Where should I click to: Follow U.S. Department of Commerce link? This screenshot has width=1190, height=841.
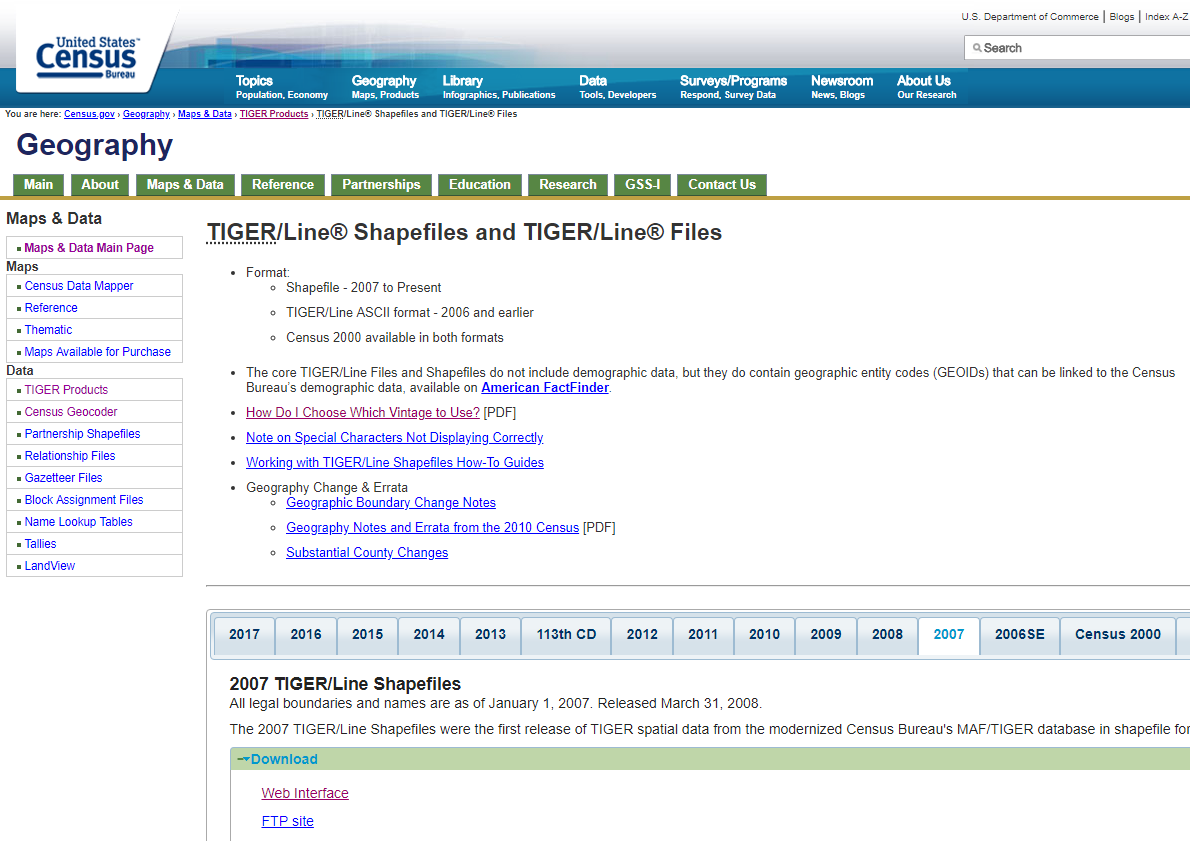point(1030,17)
